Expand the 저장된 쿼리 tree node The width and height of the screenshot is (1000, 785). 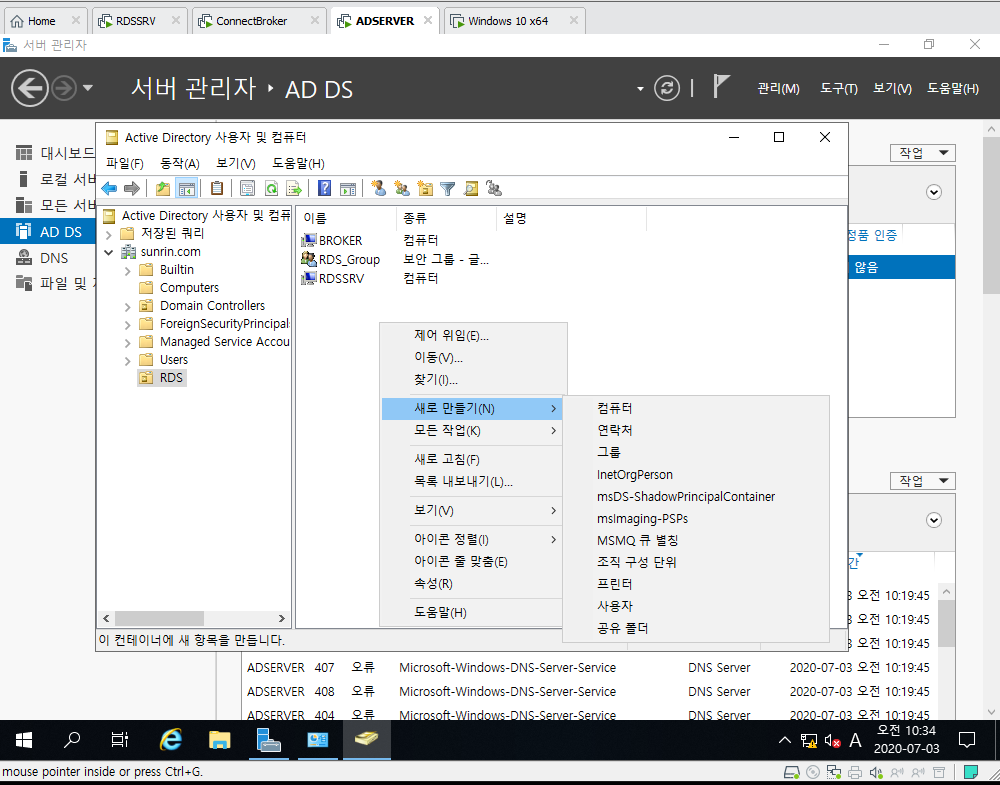(108, 235)
